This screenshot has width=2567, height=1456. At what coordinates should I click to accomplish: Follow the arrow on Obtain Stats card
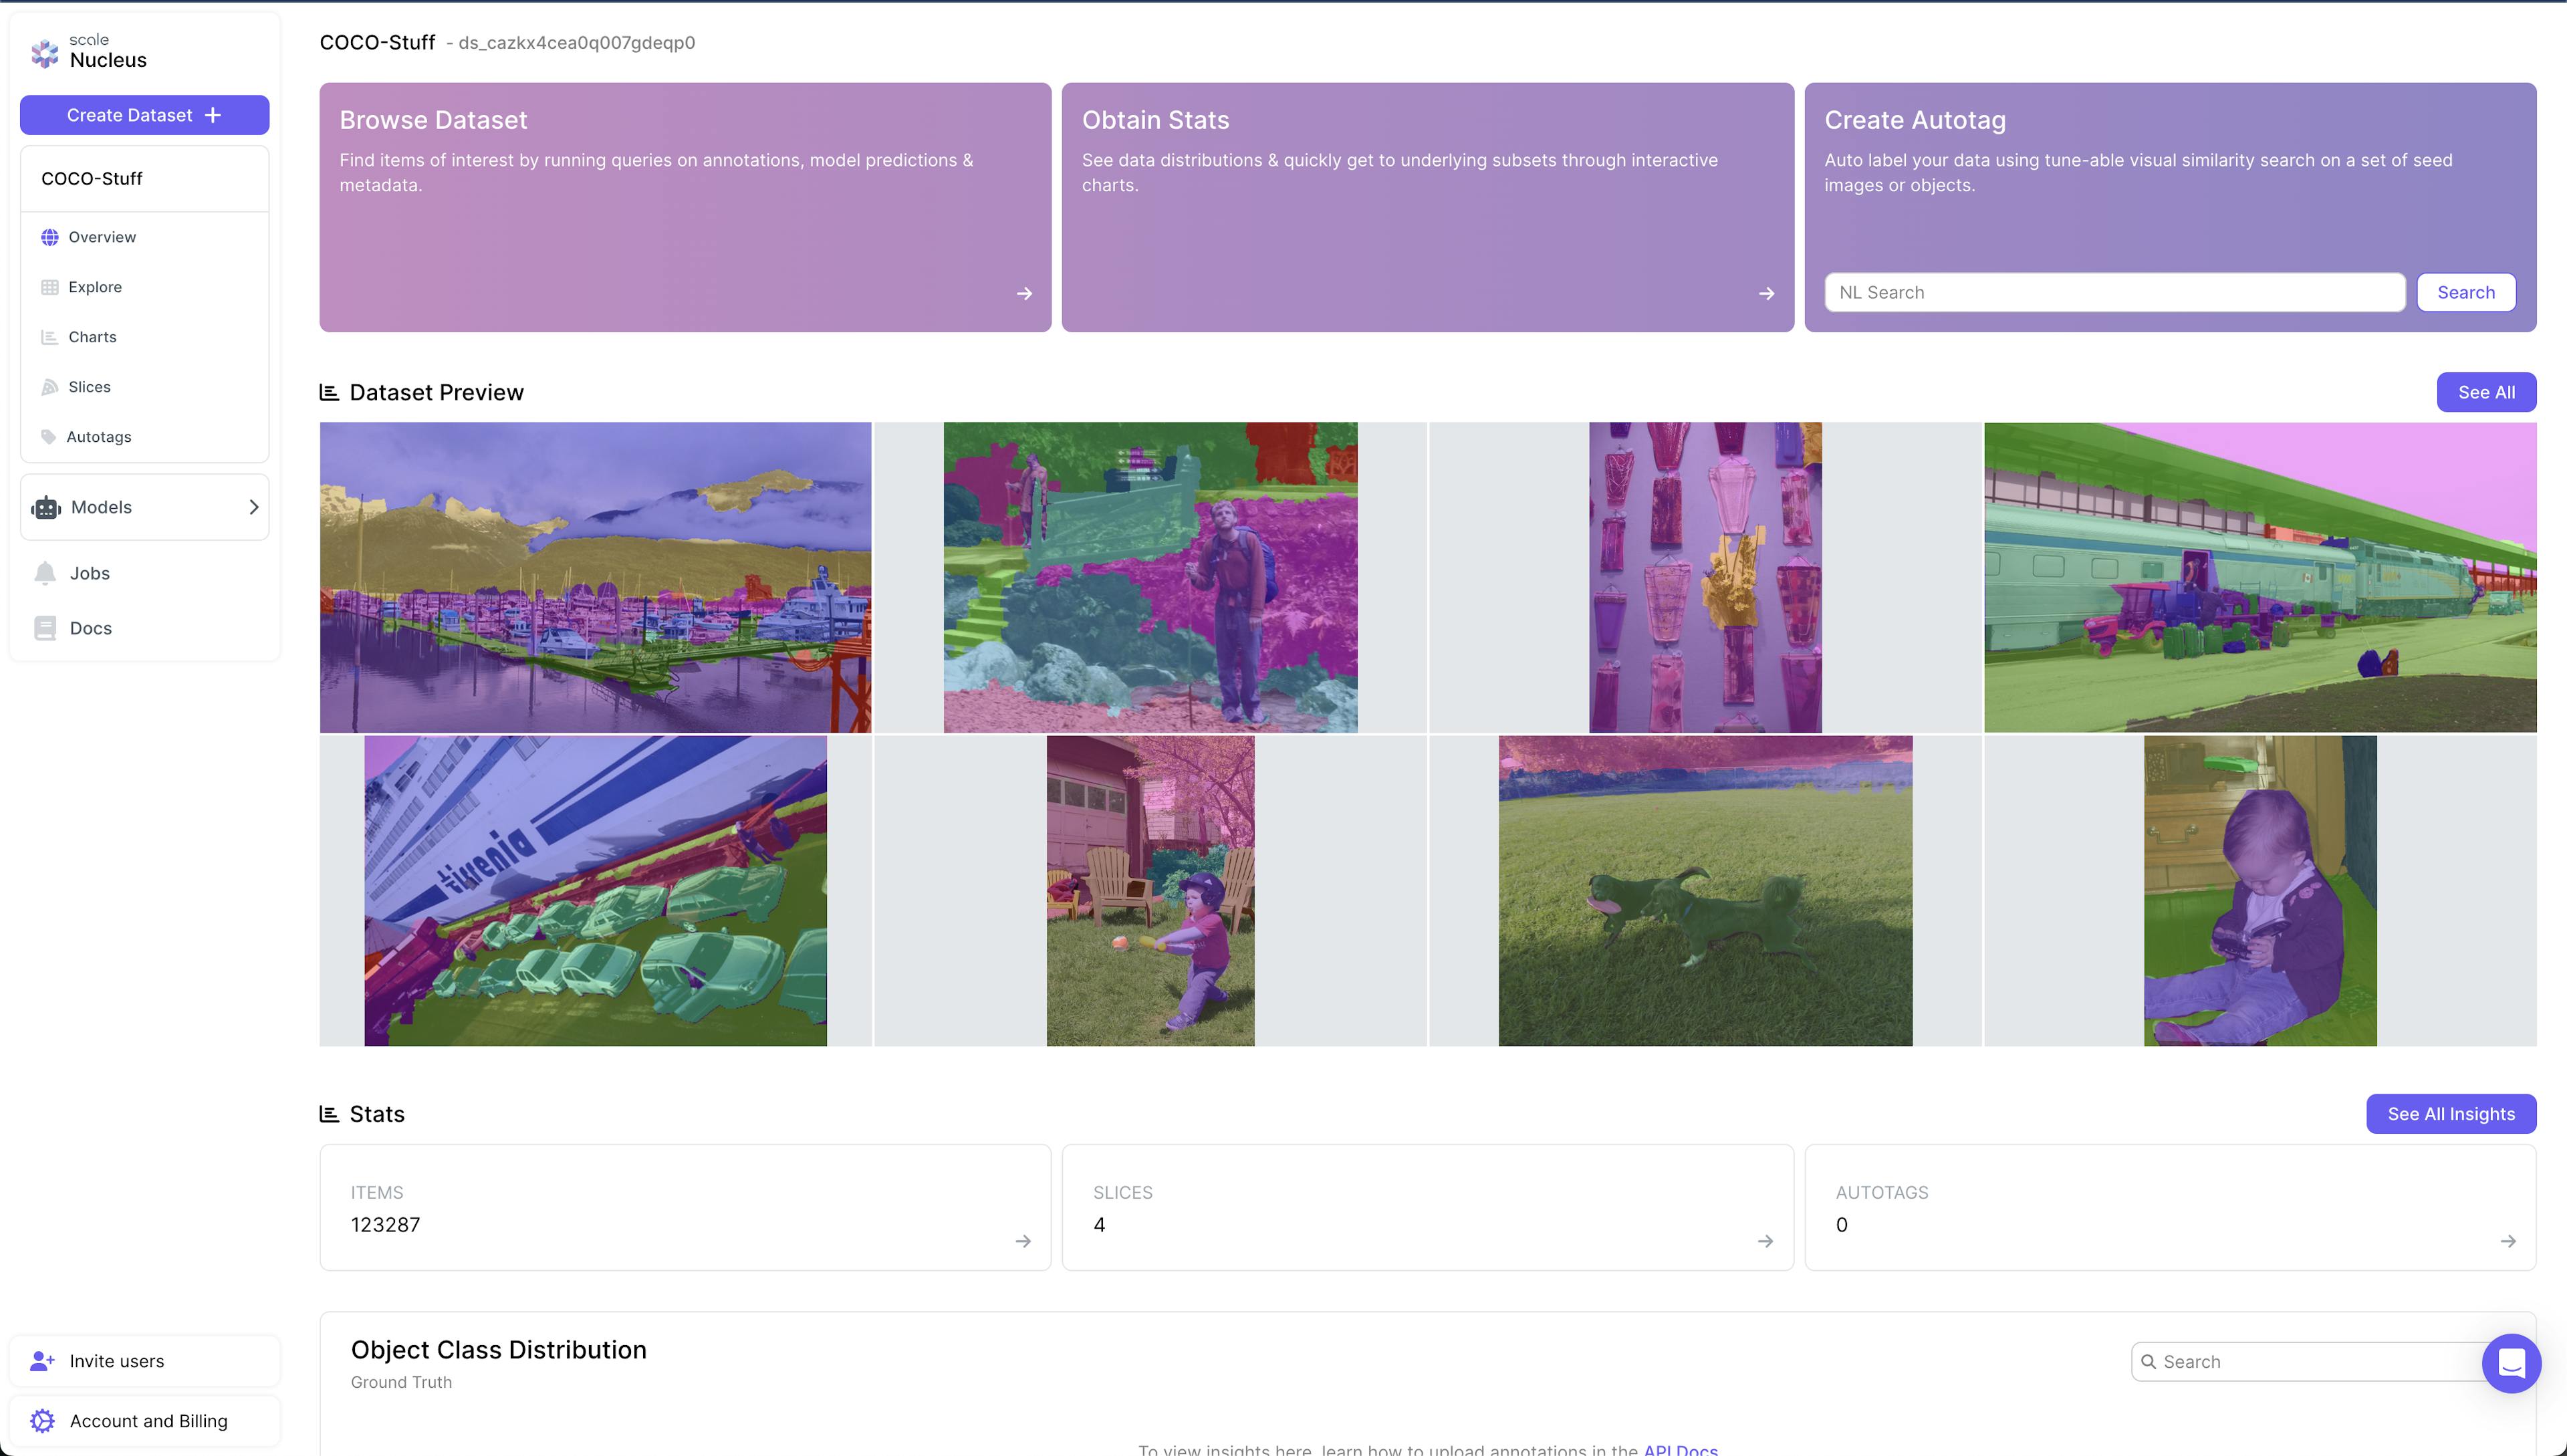(x=1766, y=294)
